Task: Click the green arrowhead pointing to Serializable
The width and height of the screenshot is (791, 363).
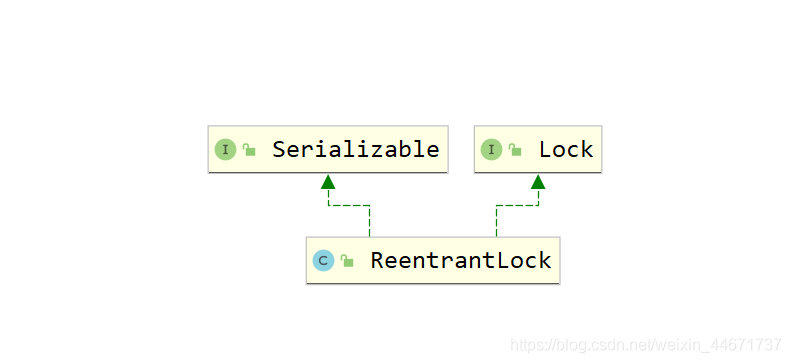Action: click(x=328, y=182)
